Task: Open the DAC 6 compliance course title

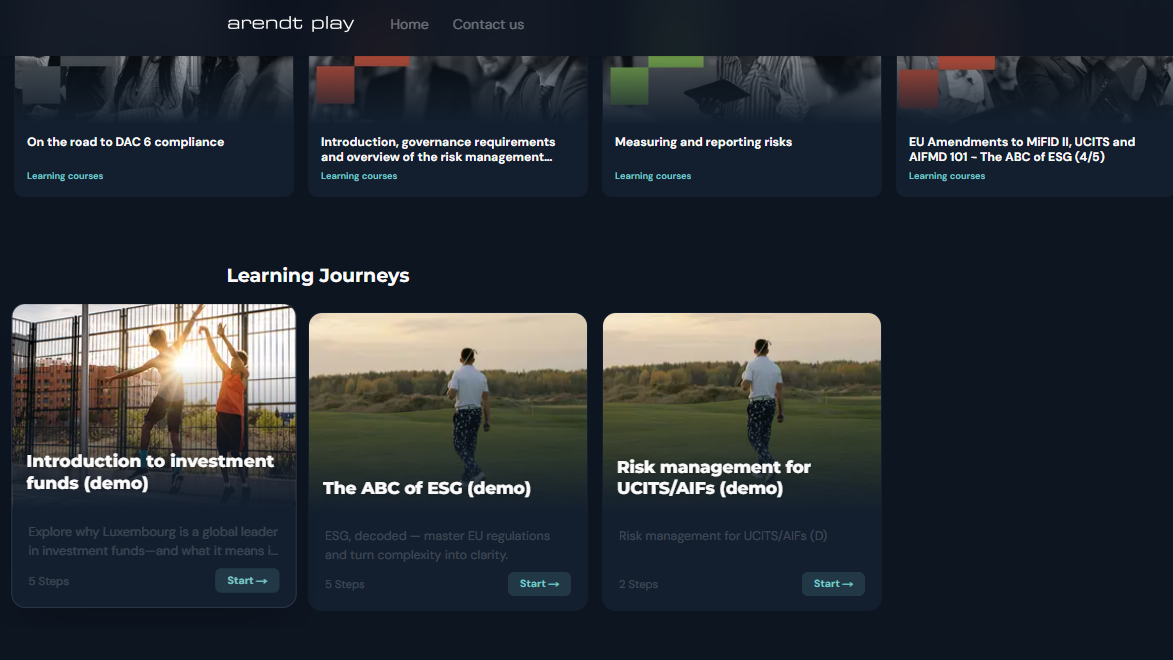Action: (x=126, y=142)
